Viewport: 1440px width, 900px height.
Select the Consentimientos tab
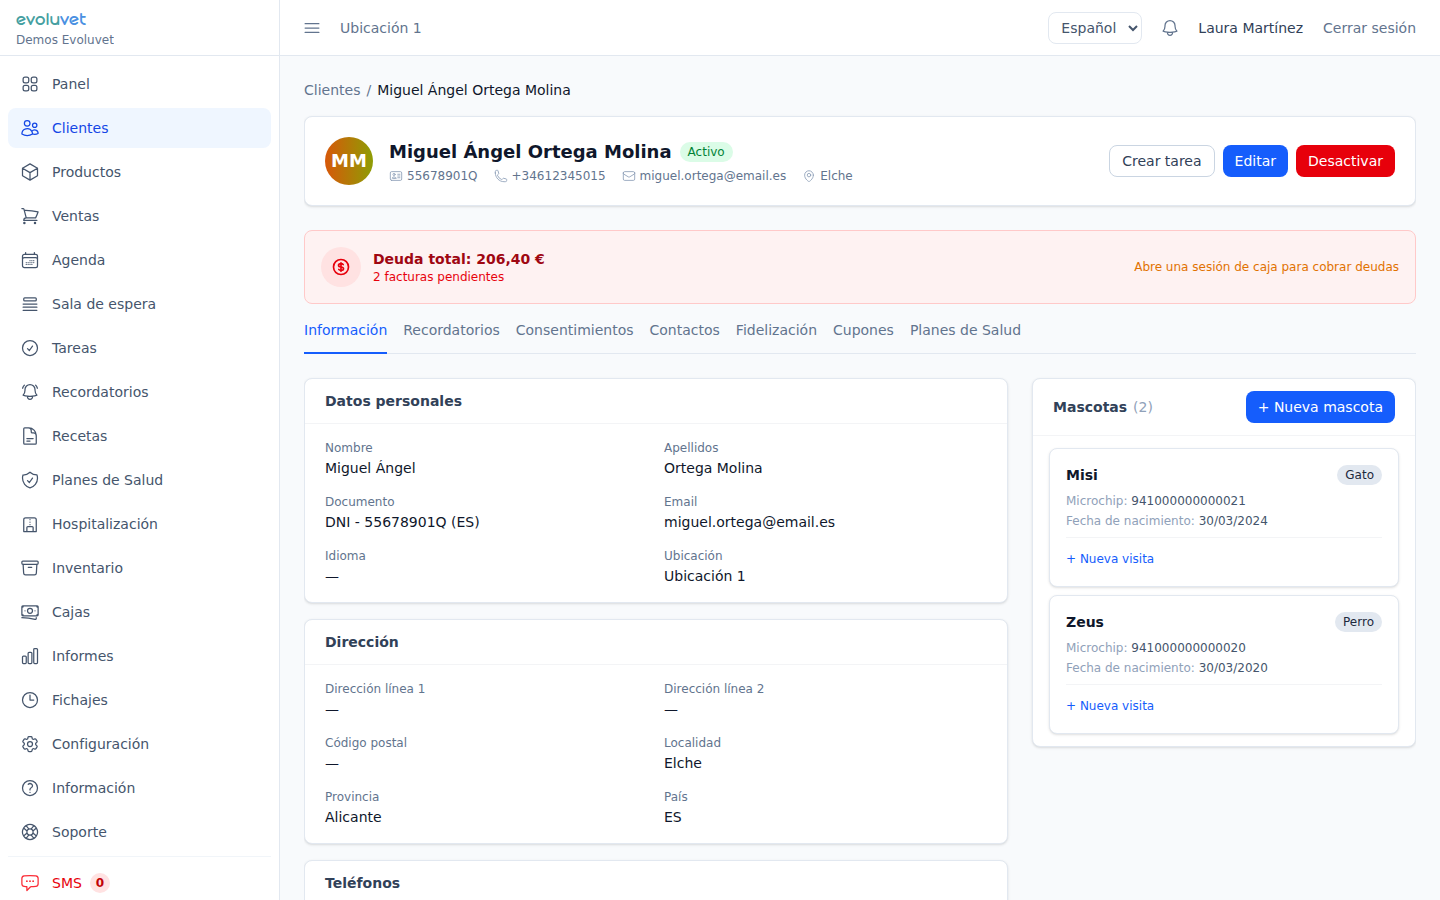(x=574, y=330)
